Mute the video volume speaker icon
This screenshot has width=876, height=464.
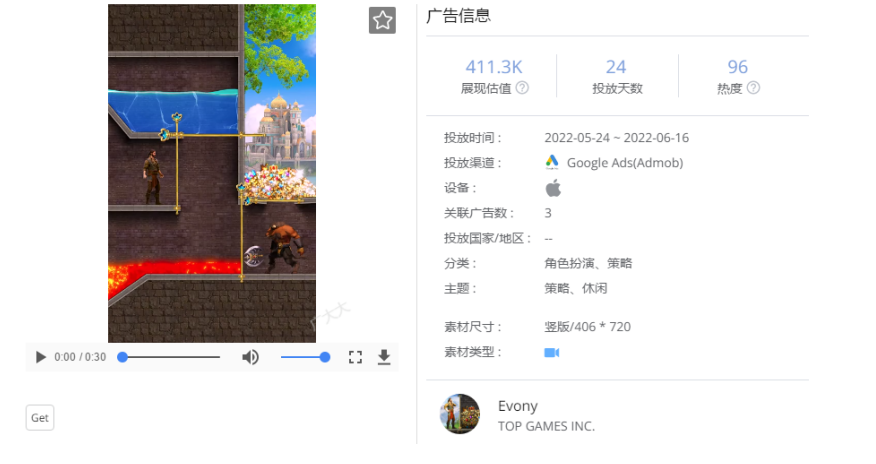click(x=250, y=357)
